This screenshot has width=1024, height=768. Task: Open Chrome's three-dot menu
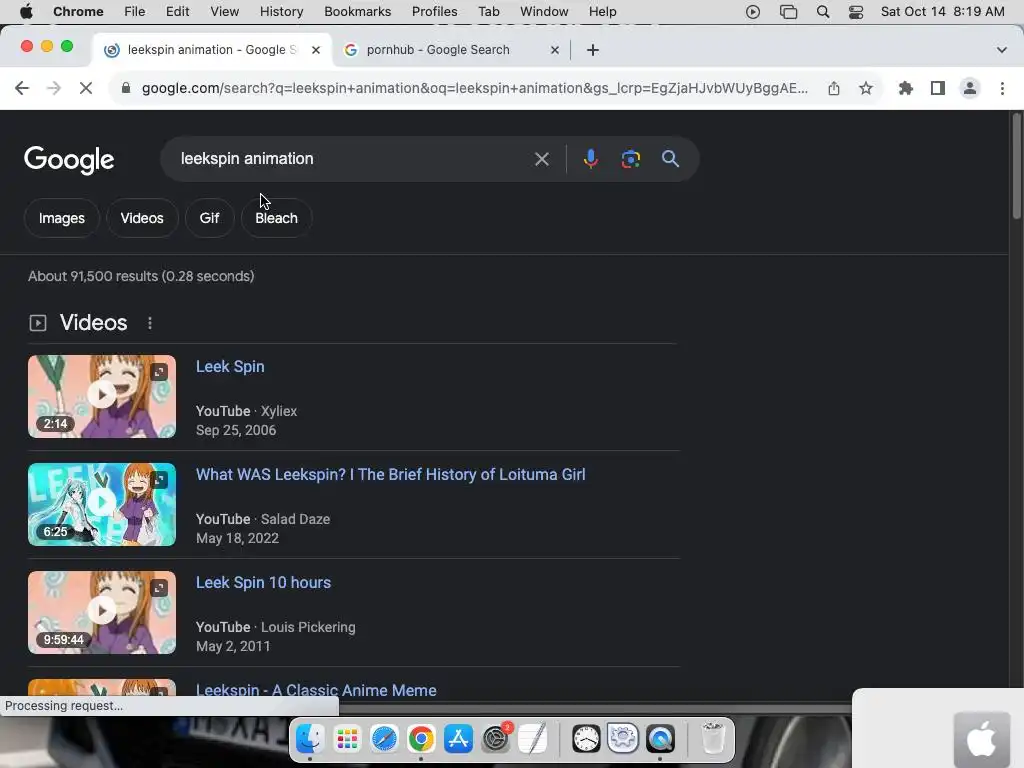1002,88
